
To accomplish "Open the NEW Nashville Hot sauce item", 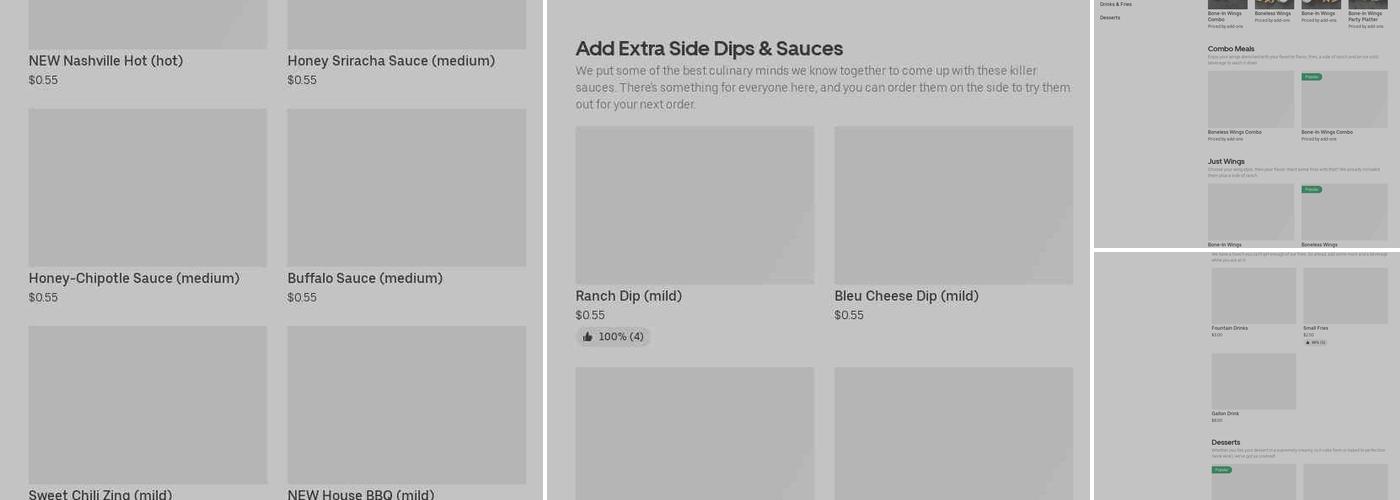I will click(106, 61).
